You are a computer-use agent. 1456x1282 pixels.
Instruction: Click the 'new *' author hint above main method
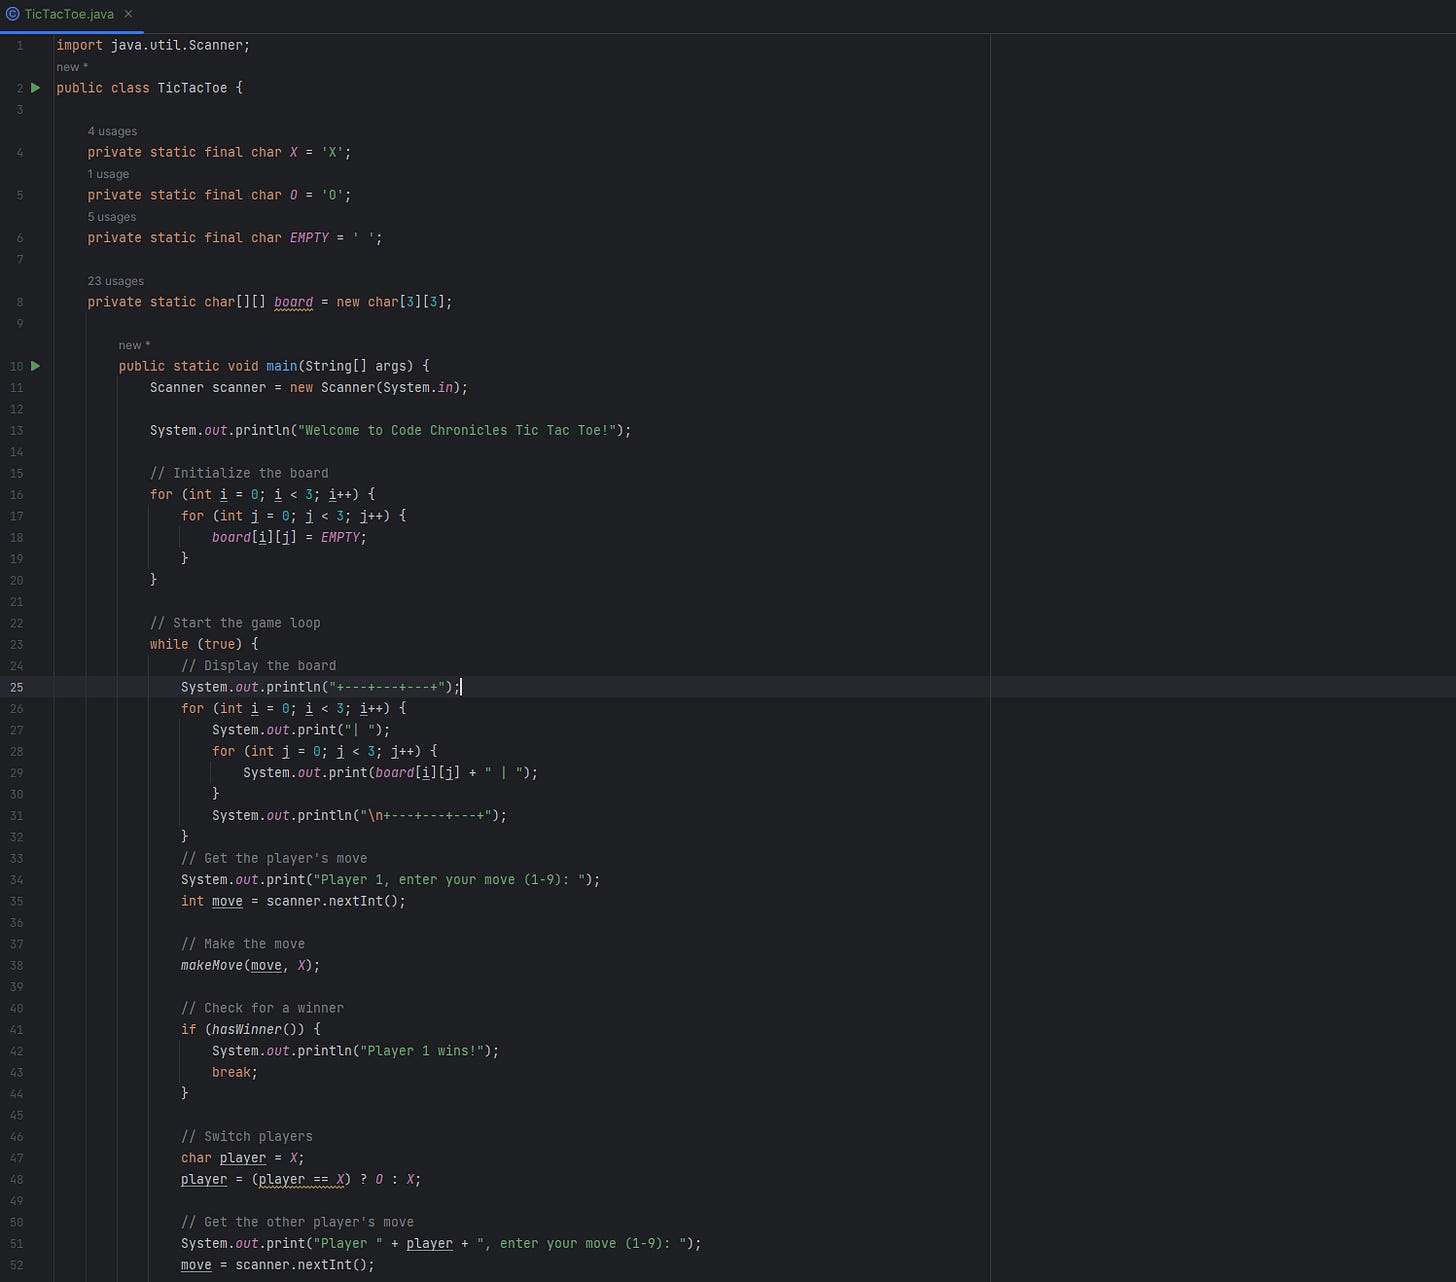point(134,345)
